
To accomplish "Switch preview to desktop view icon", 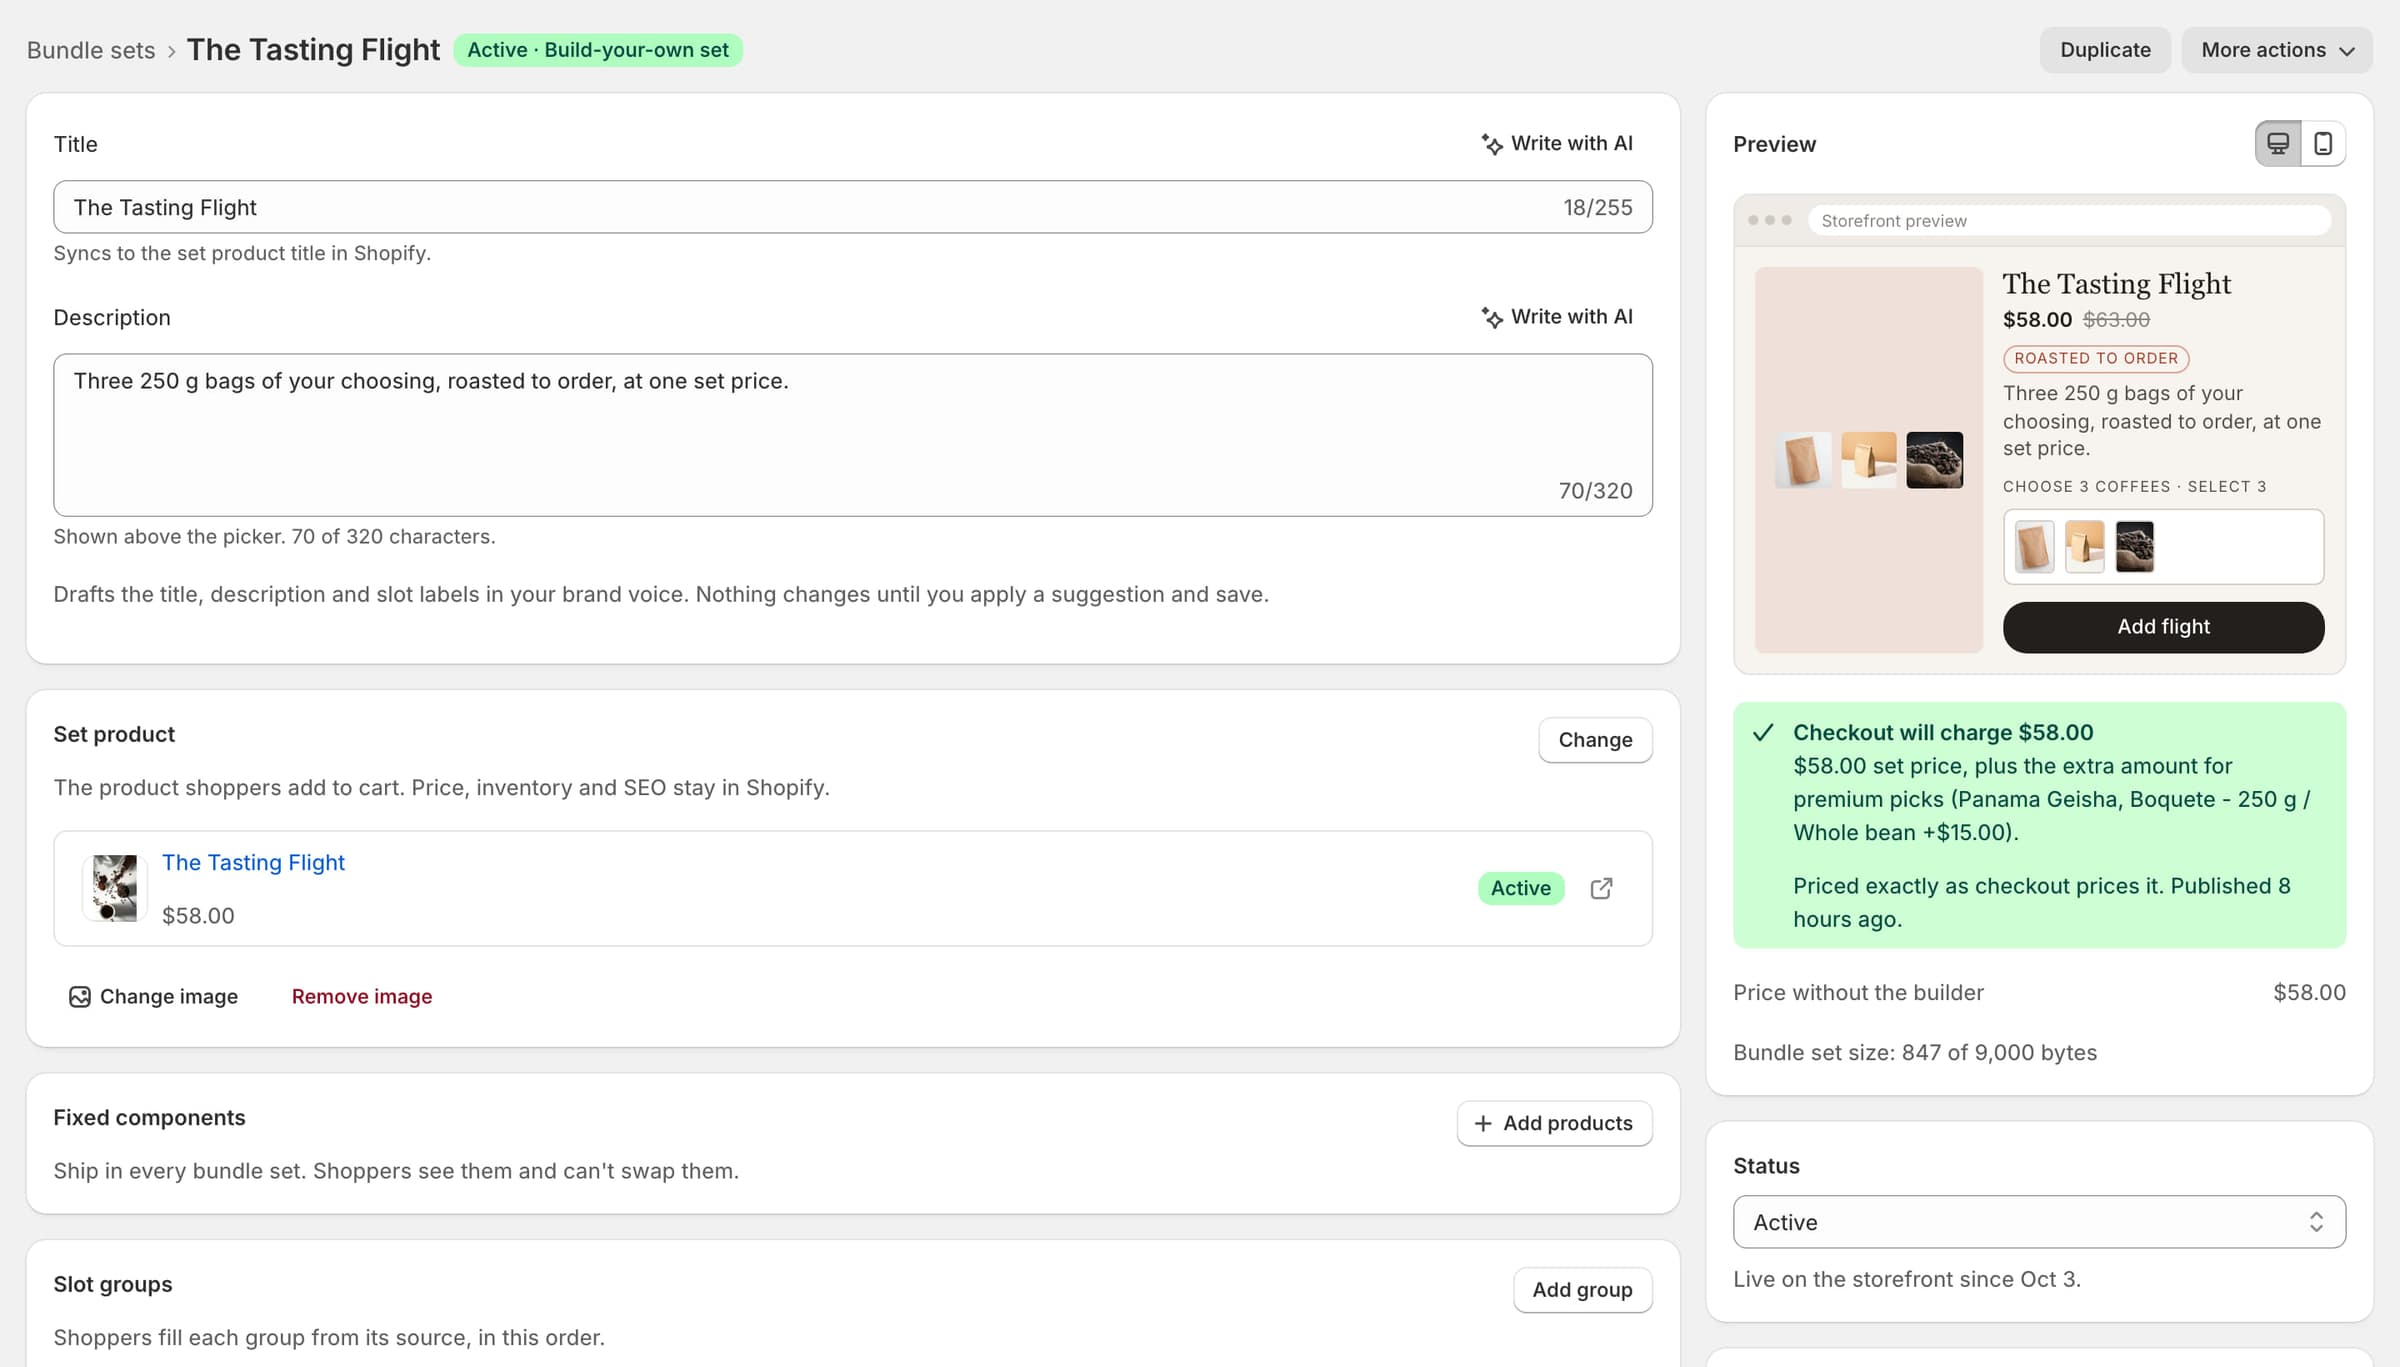I will pos(2277,143).
